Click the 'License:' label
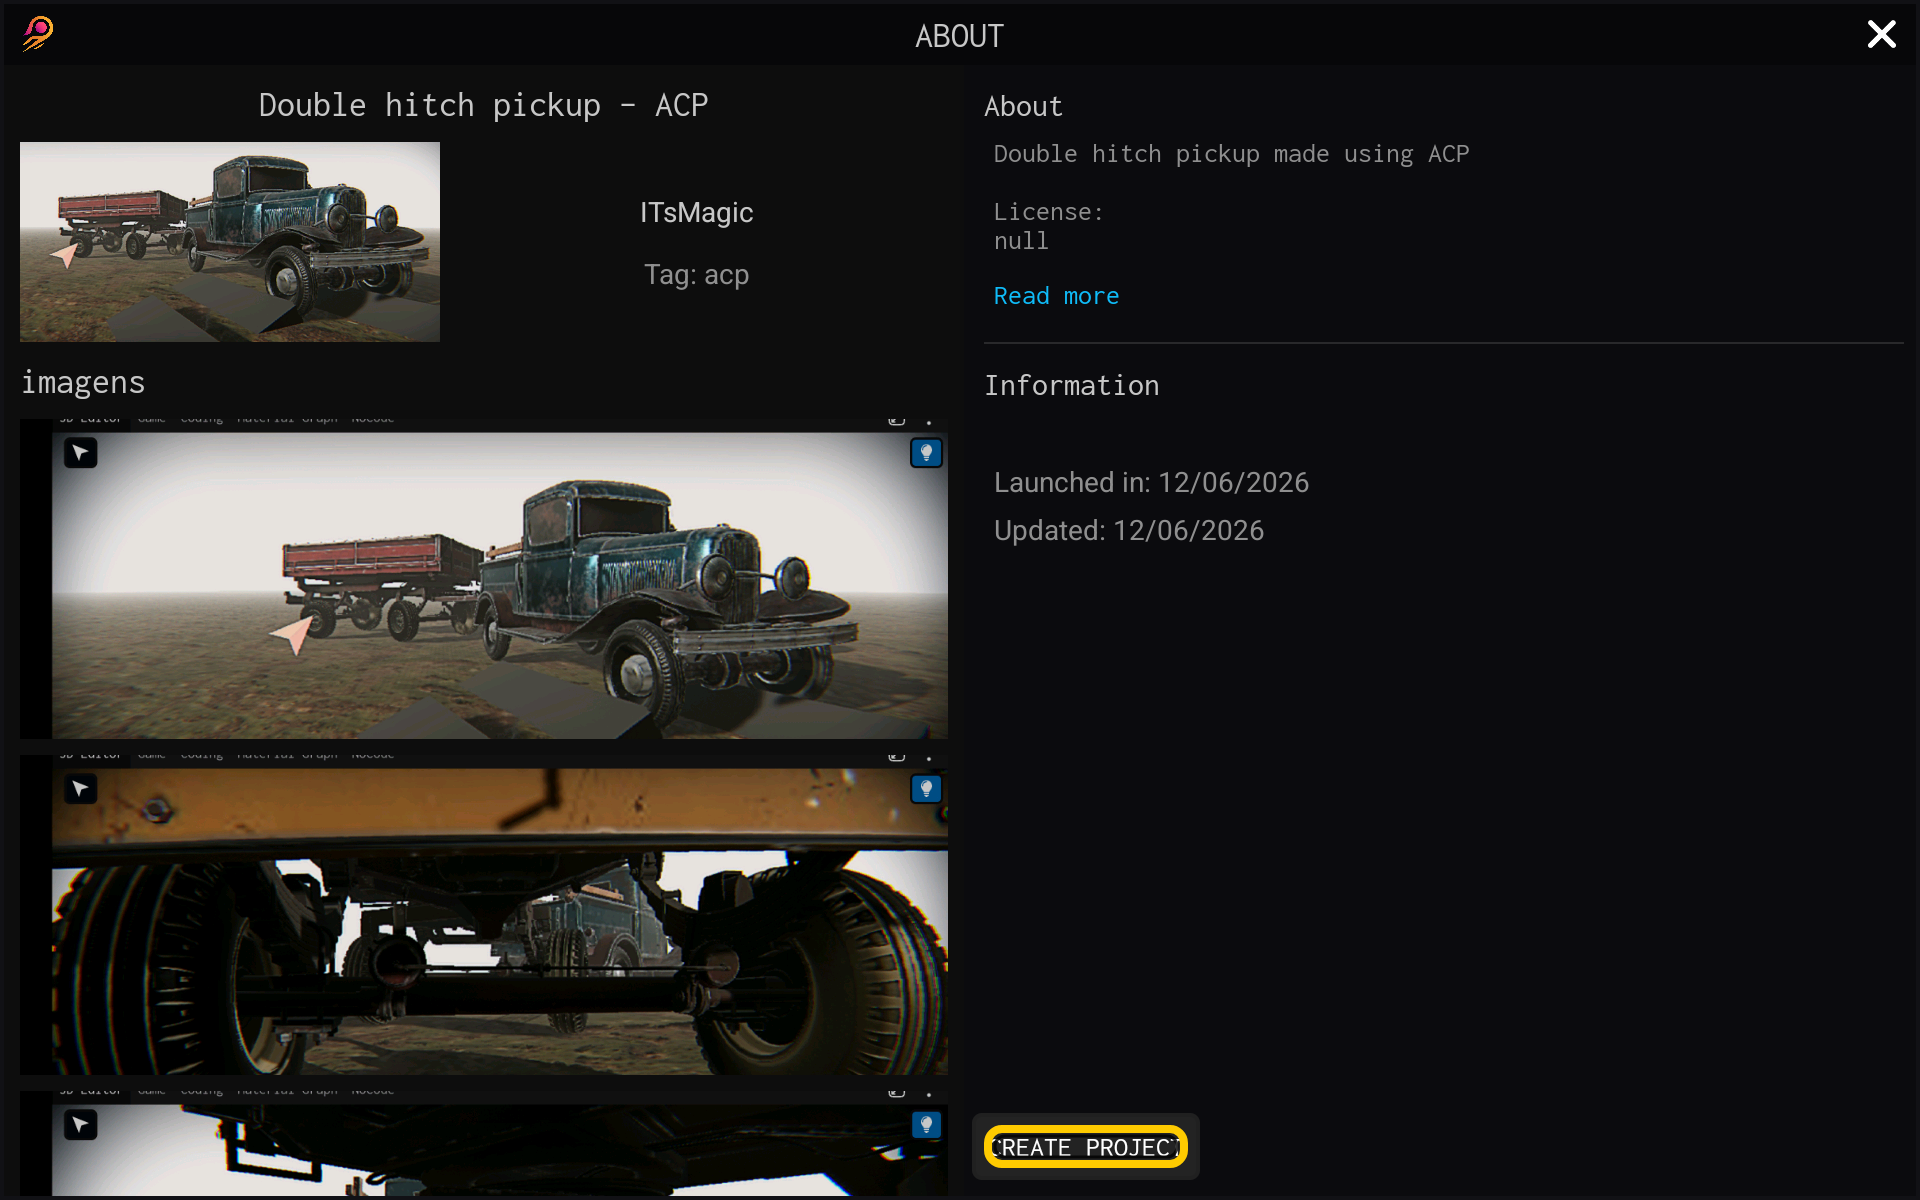Image resolution: width=1920 pixels, height=1200 pixels. click(1048, 212)
